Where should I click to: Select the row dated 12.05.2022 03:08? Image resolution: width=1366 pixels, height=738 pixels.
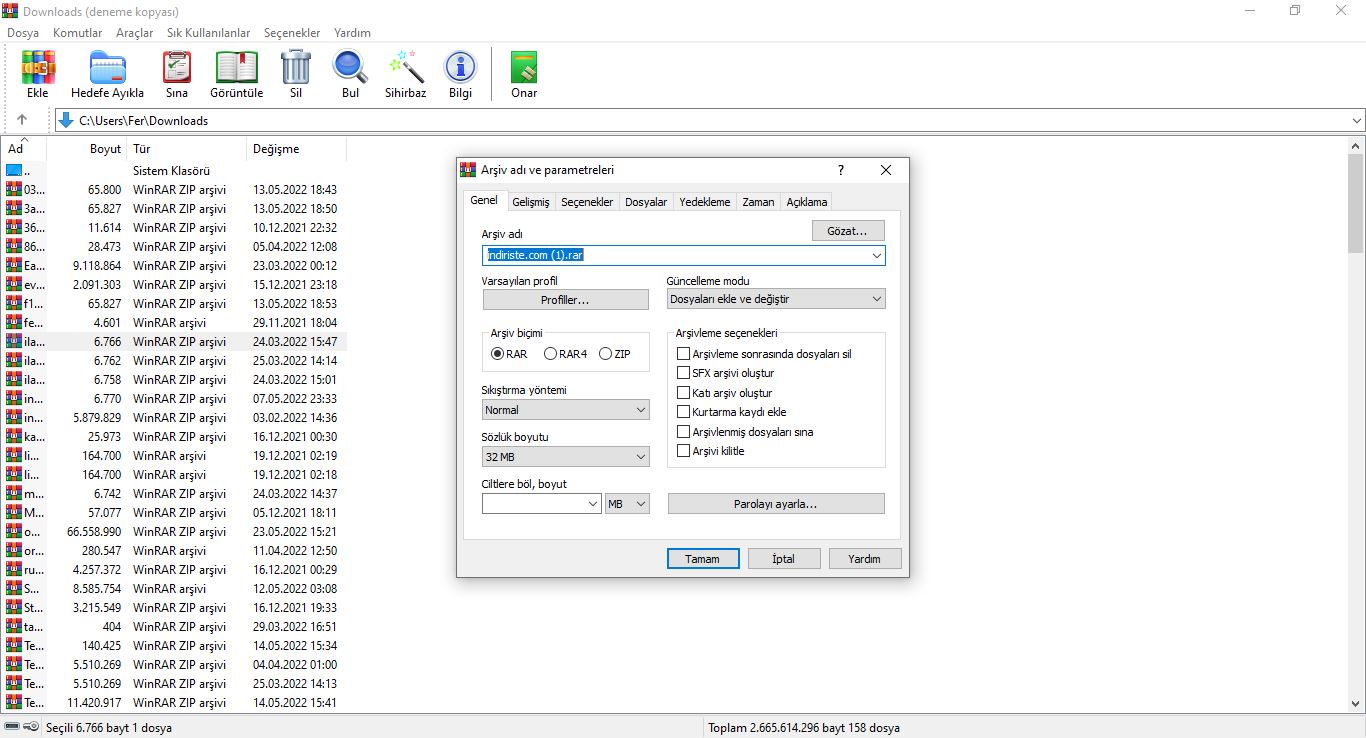173,589
